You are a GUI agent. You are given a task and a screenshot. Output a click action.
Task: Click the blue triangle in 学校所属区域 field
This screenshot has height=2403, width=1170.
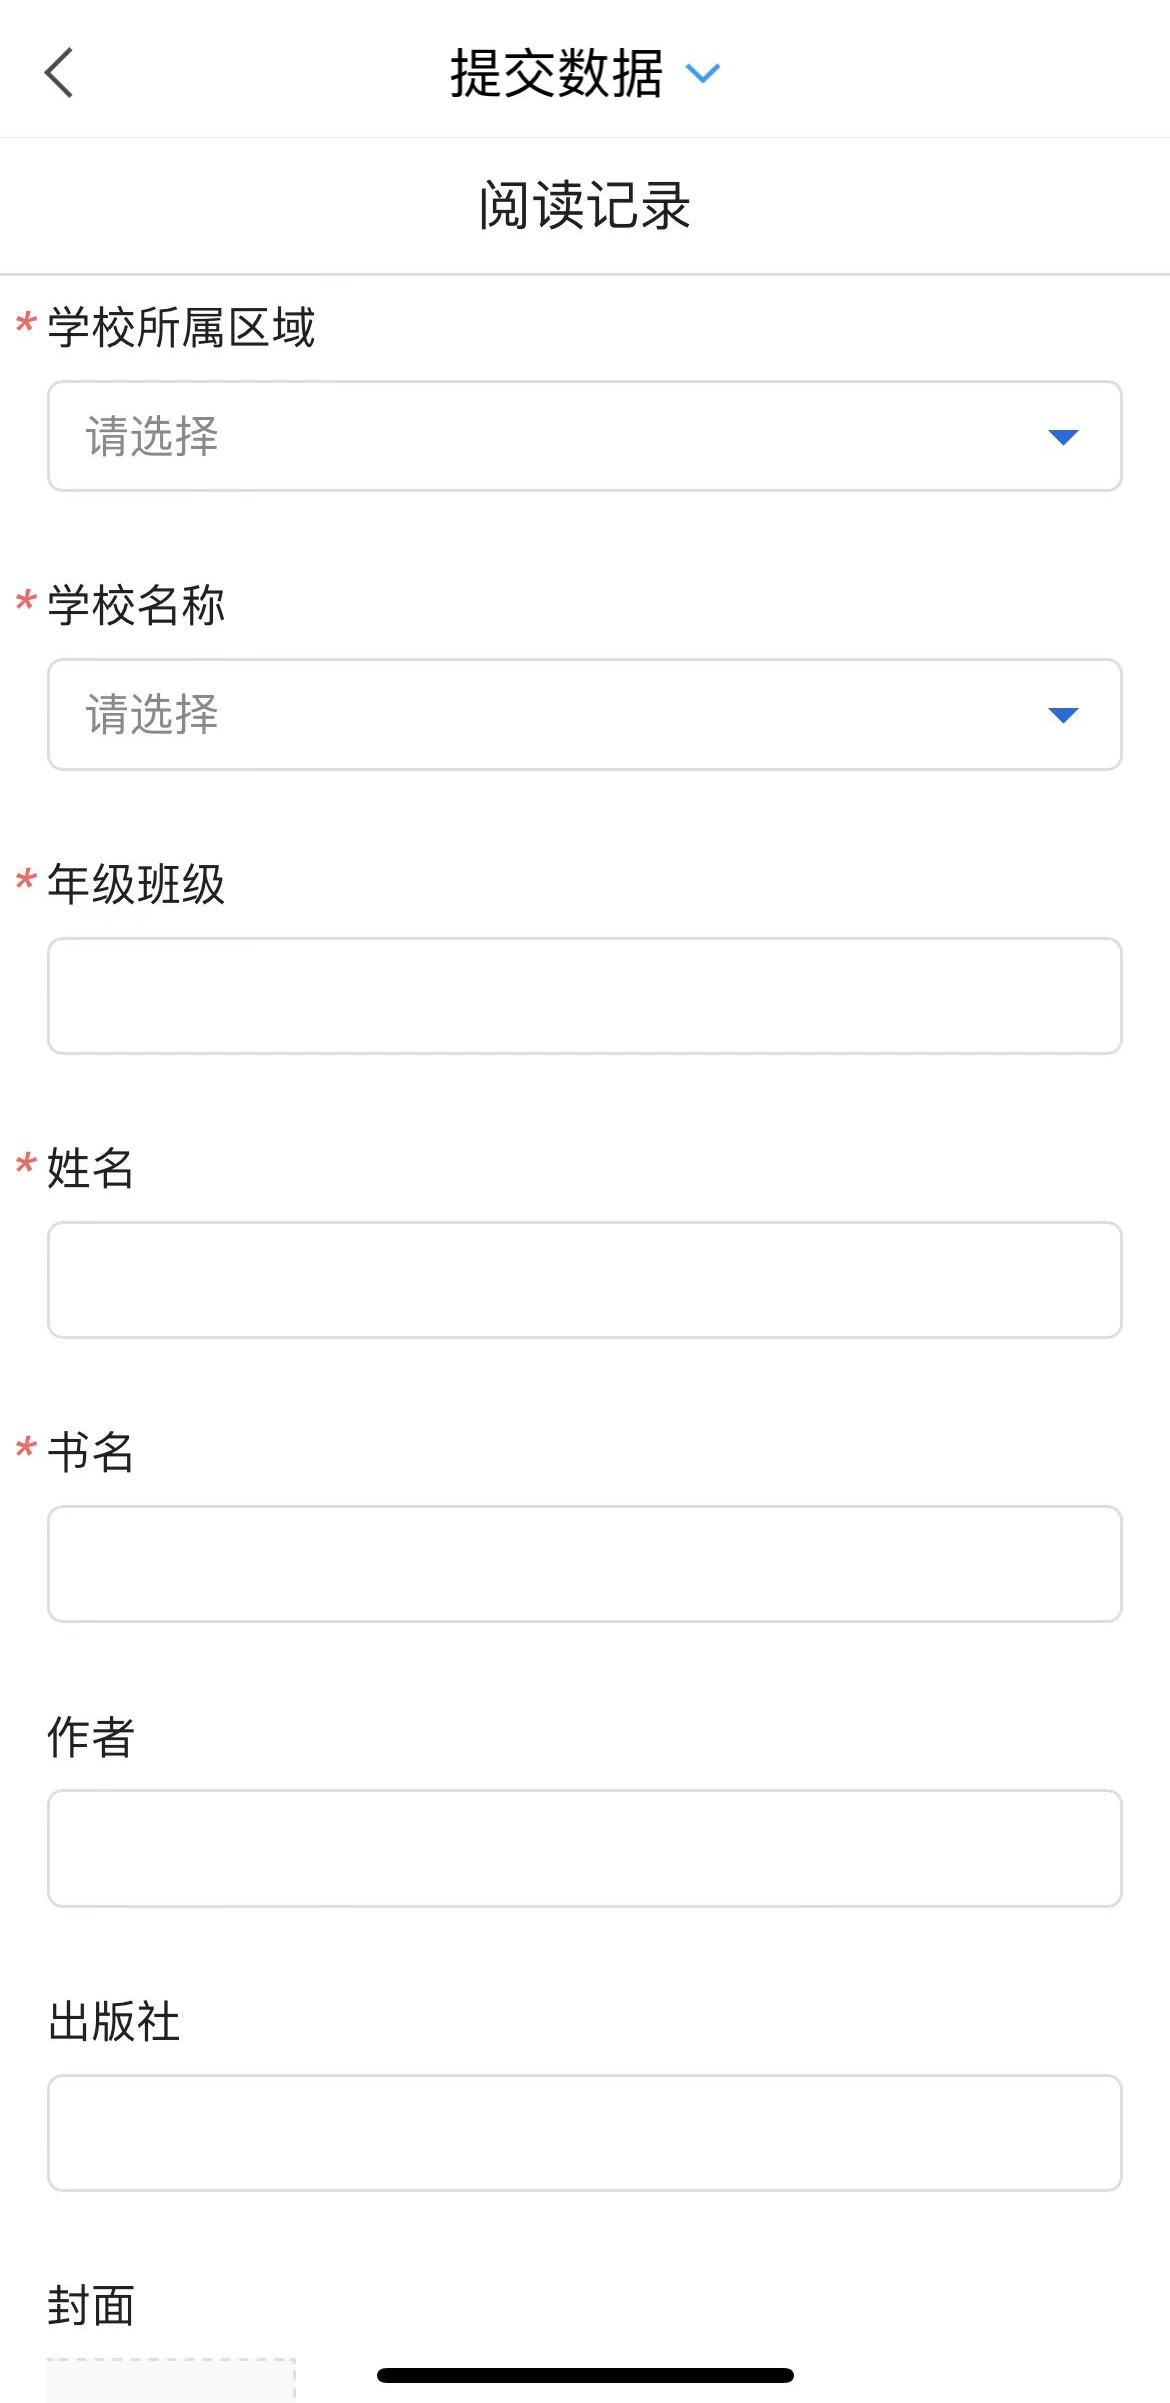pos(1062,437)
